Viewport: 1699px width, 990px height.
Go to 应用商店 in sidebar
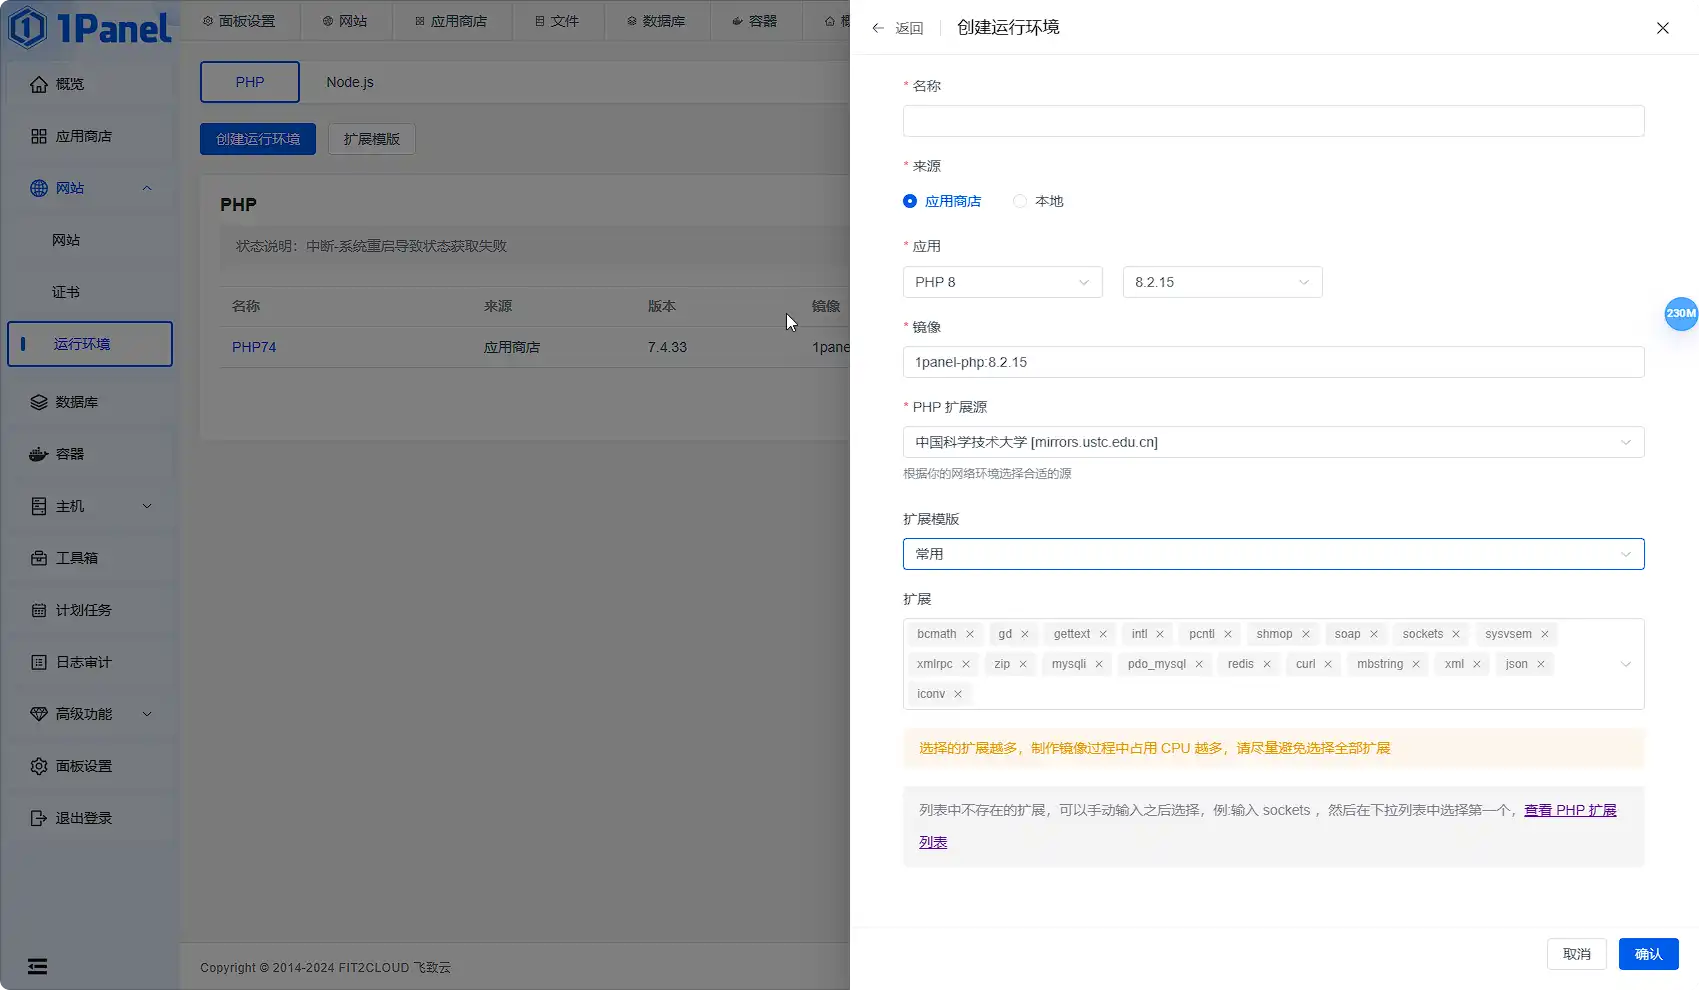(x=90, y=136)
